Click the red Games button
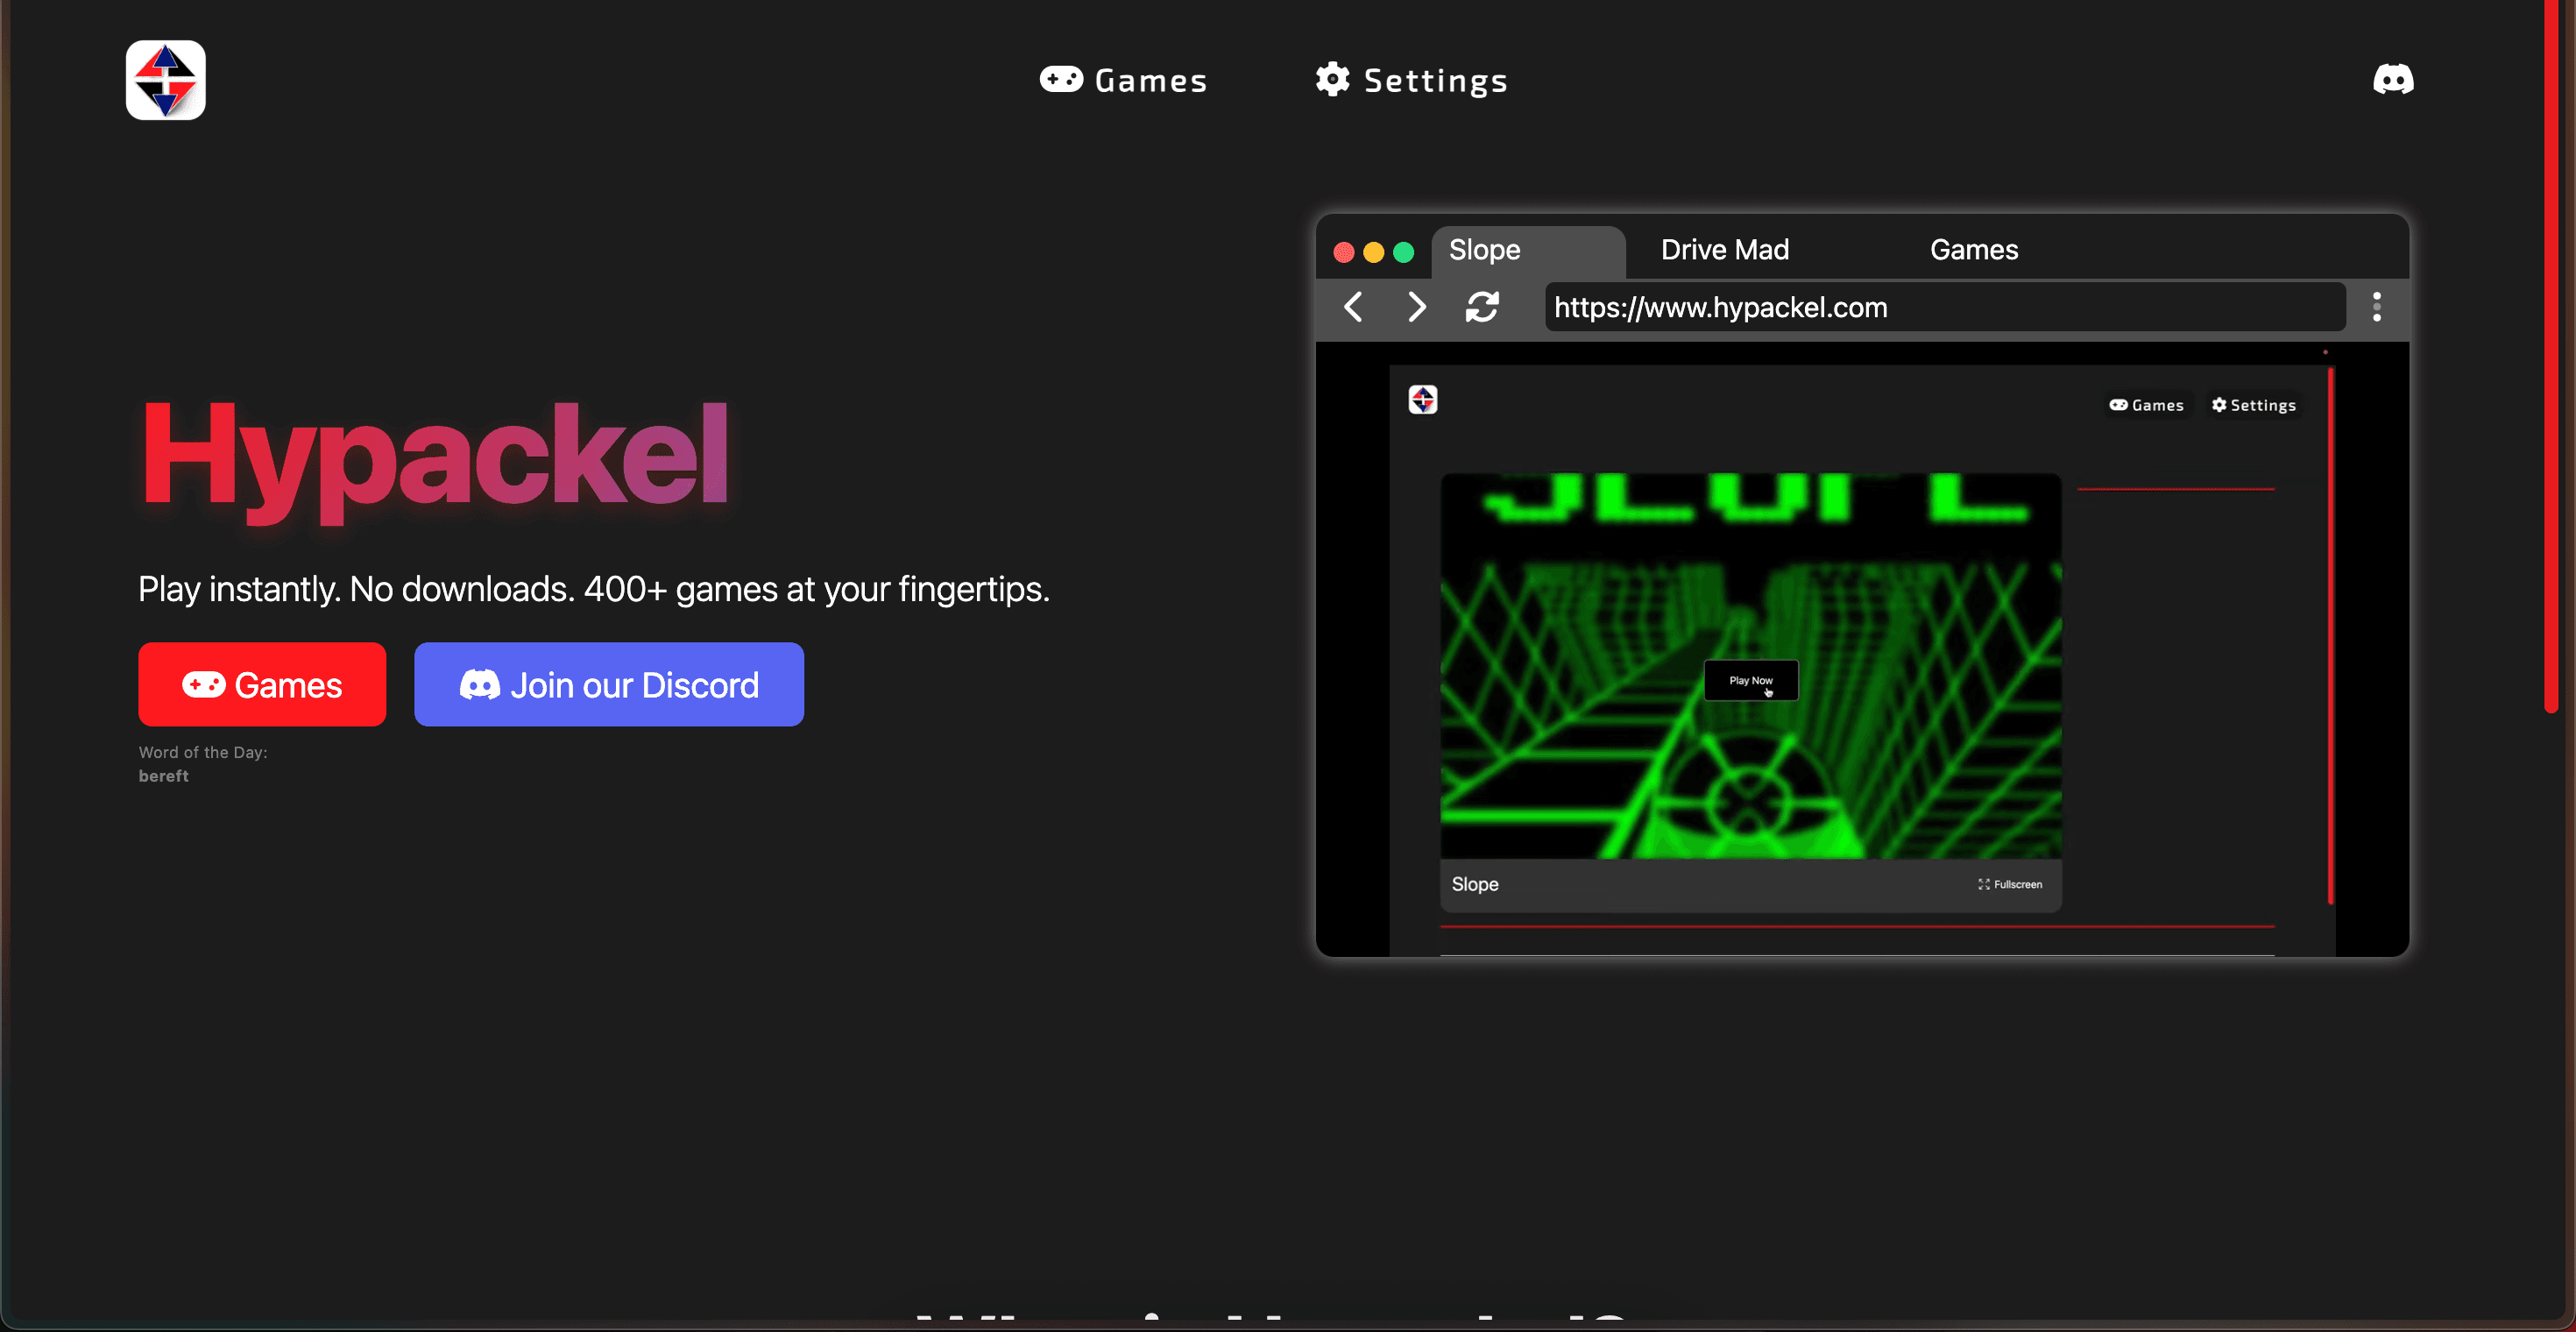Viewport: 2576px width, 1332px height. (x=261, y=684)
